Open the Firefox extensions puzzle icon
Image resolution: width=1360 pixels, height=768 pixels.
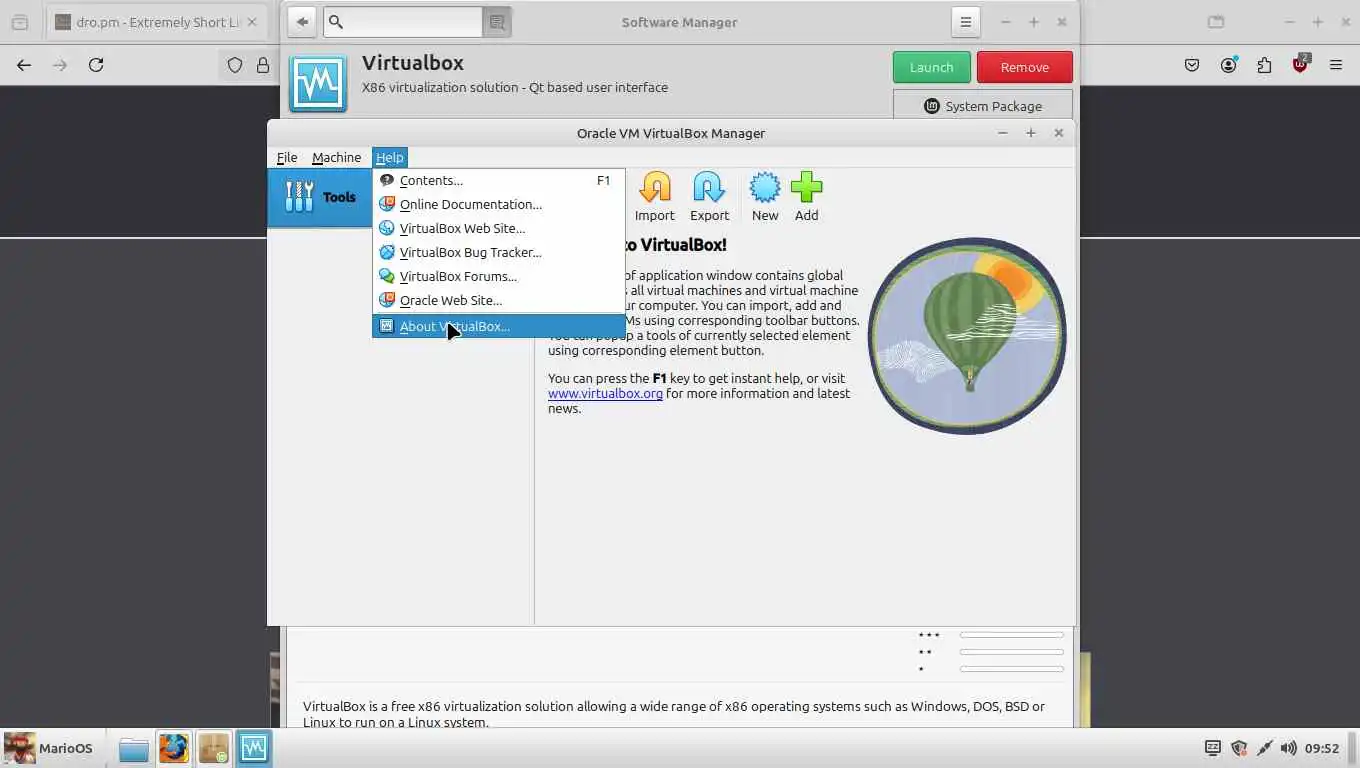(x=1264, y=65)
